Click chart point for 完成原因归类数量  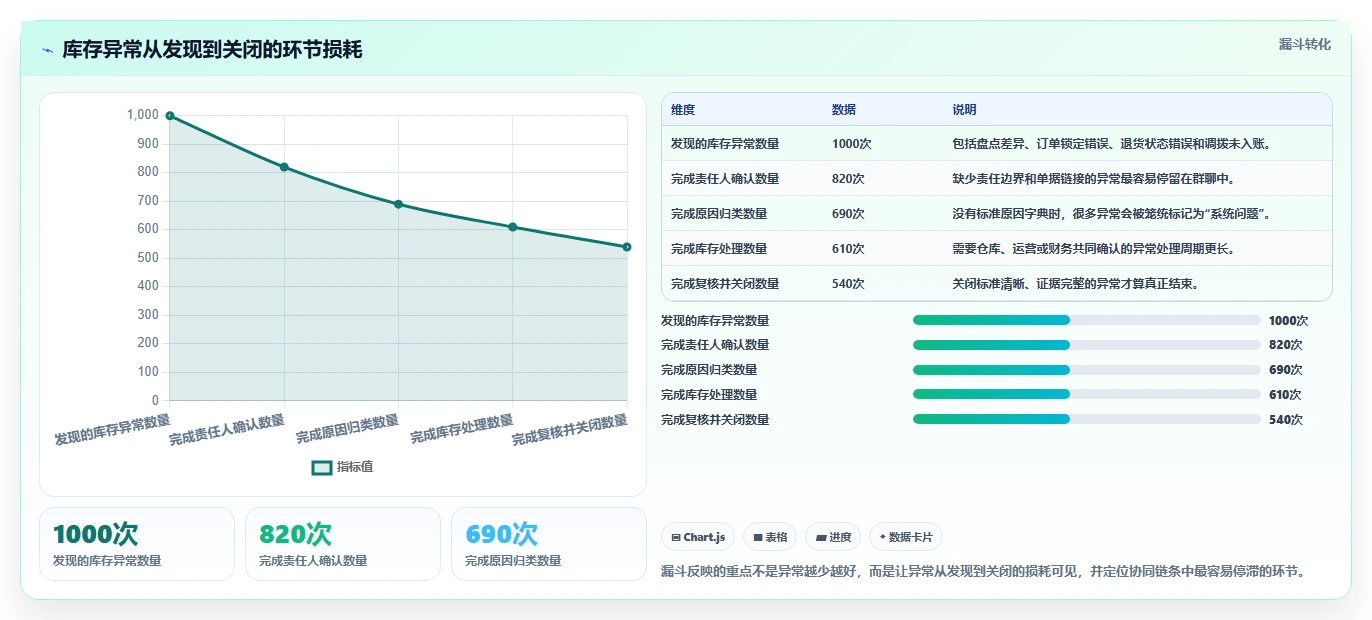pos(398,204)
